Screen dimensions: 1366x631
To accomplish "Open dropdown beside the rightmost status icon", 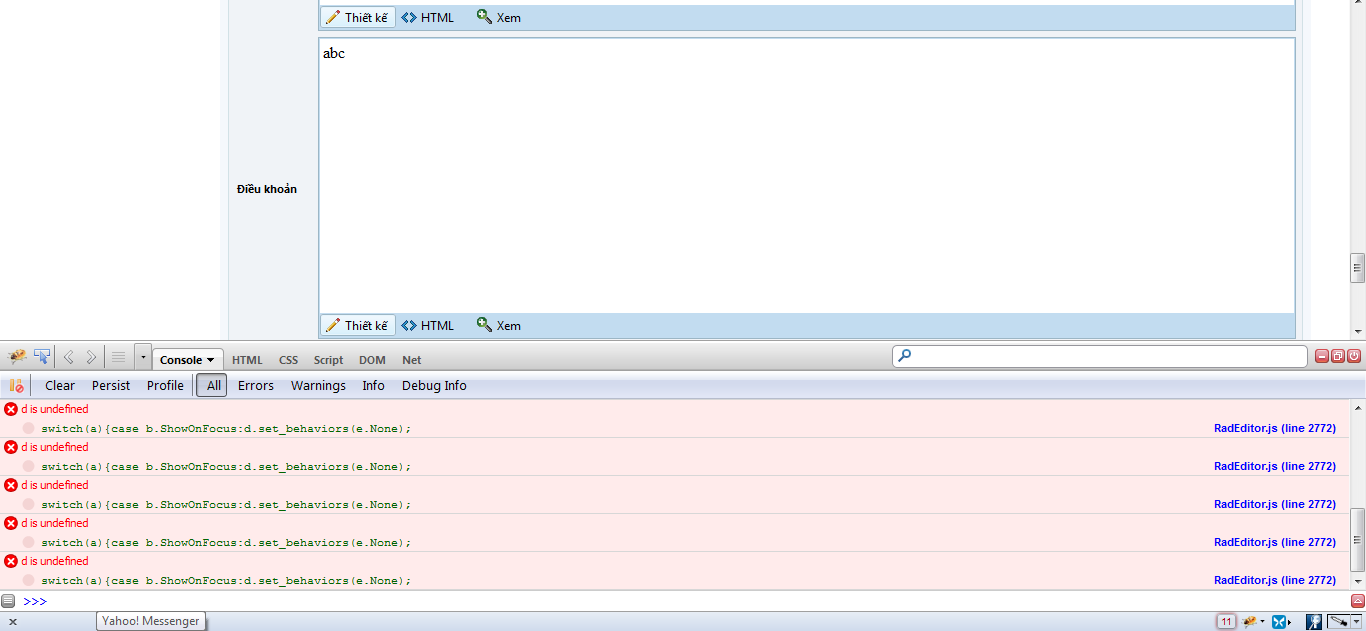I will click(1356, 621).
